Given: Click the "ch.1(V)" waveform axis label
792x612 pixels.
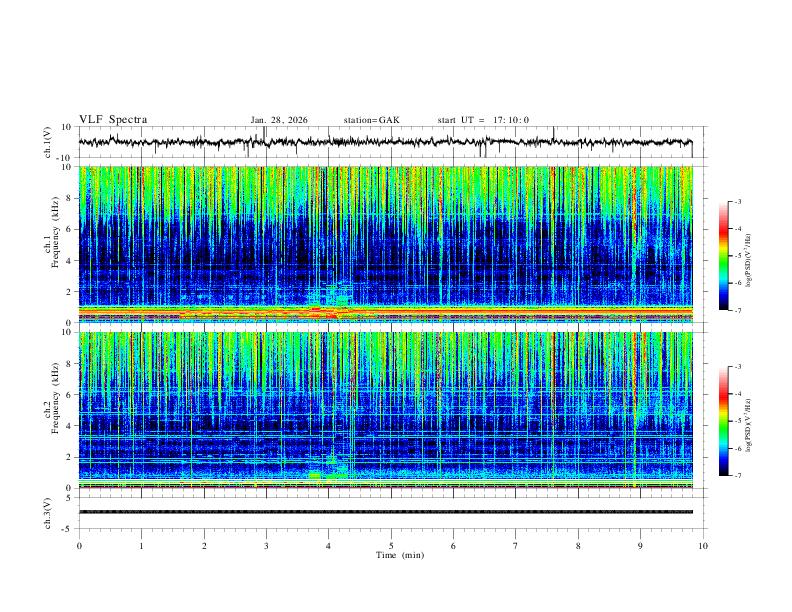Looking at the screenshot, I should [x=48, y=142].
